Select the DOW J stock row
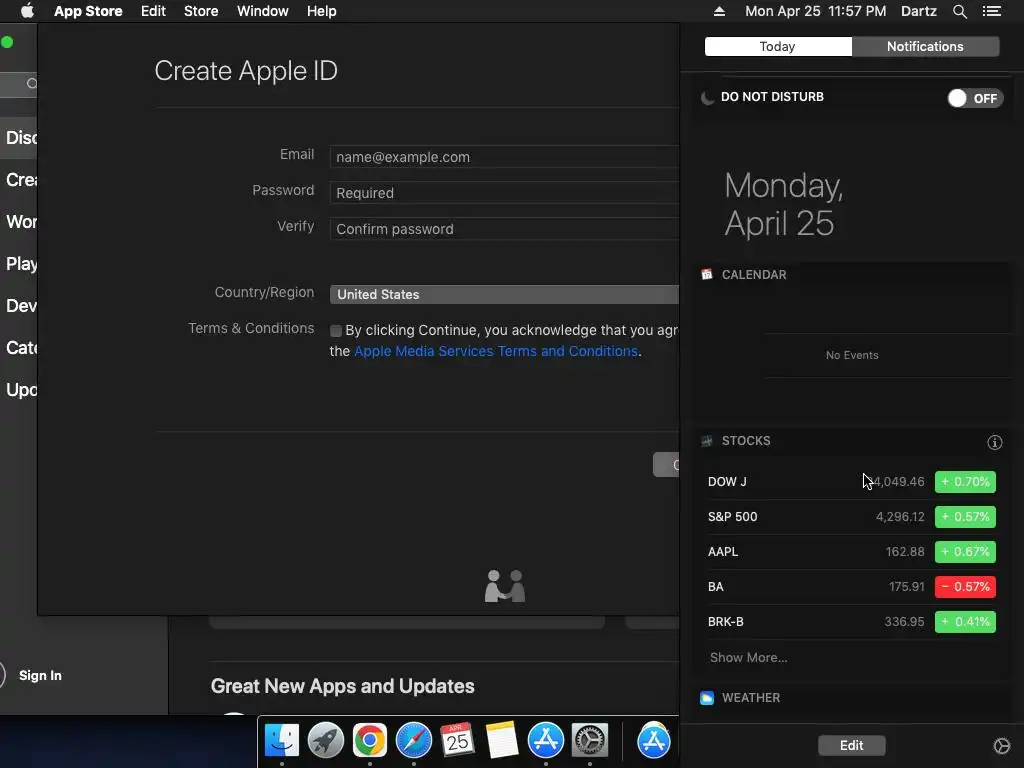The width and height of the screenshot is (1024, 768). click(852, 482)
